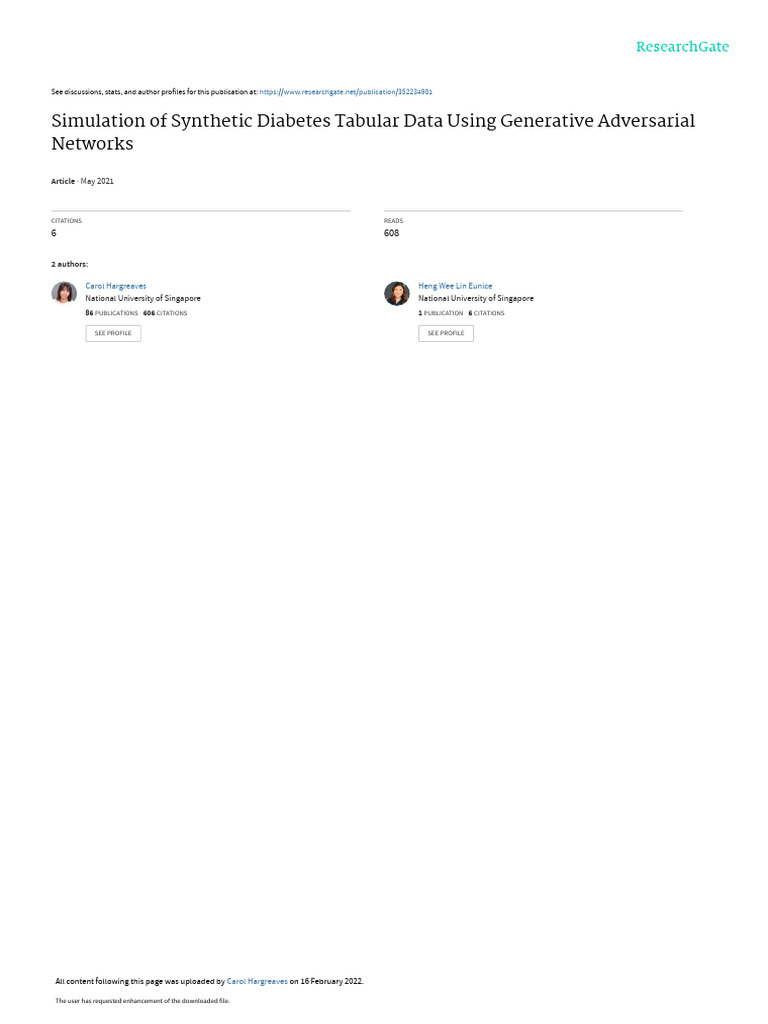
Task: Click the CITATIONS count 6 in the stats row
Action: tap(54, 233)
